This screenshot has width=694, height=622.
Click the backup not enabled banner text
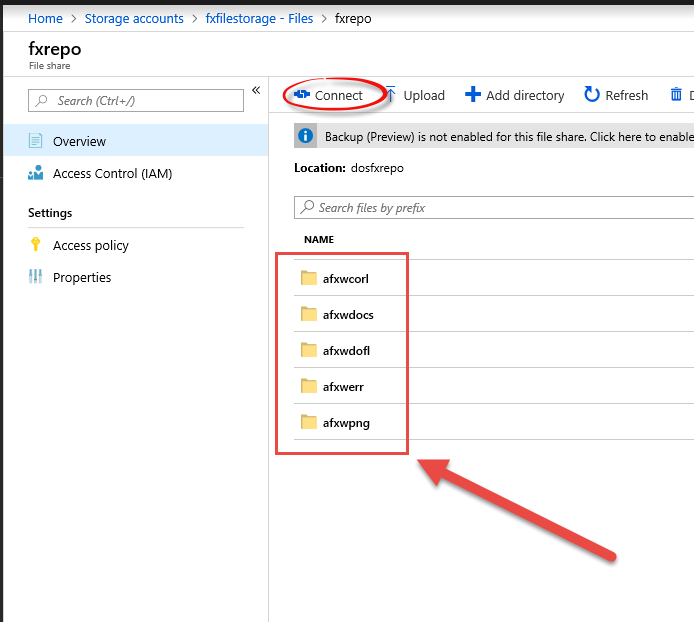509,137
